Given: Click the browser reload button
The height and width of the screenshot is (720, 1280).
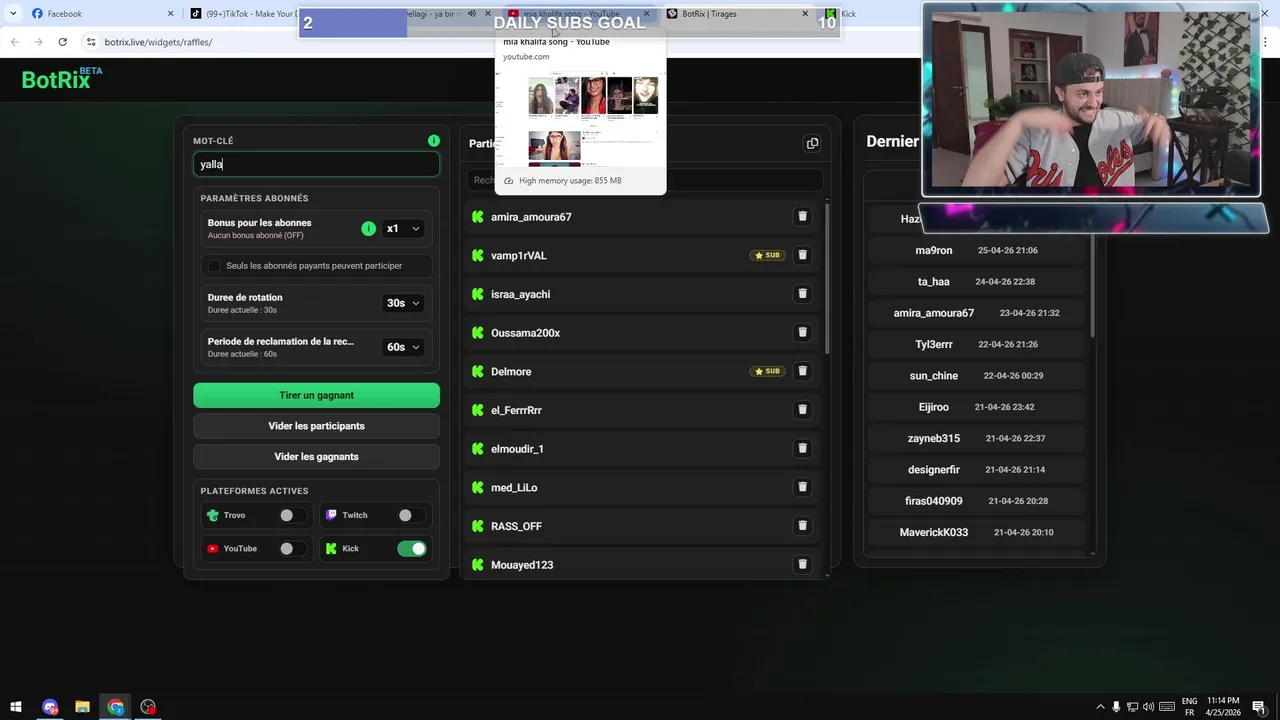Looking at the screenshot, I should point(62,42).
